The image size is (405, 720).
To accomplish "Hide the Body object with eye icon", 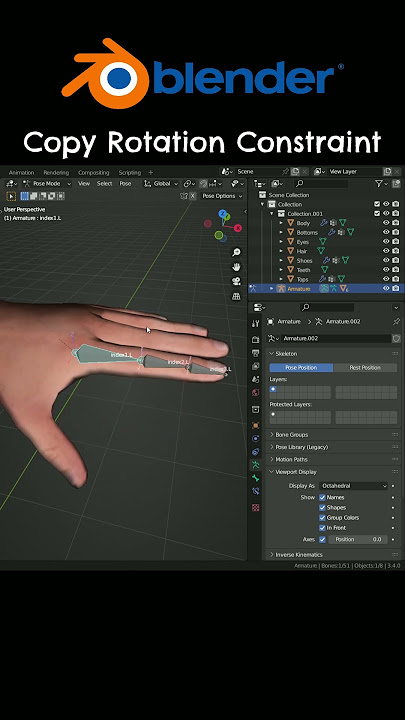I will click(386, 223).
